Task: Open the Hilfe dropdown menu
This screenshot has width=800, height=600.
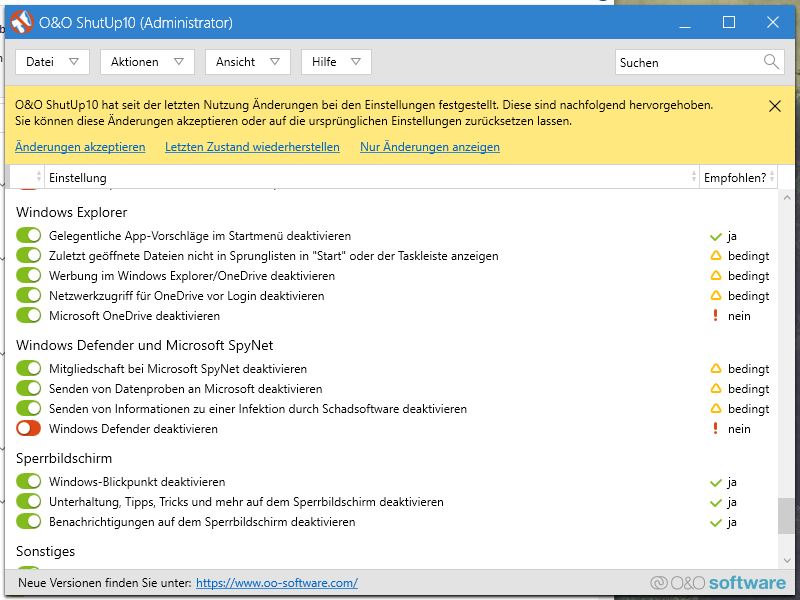Action: pos(336,62)
